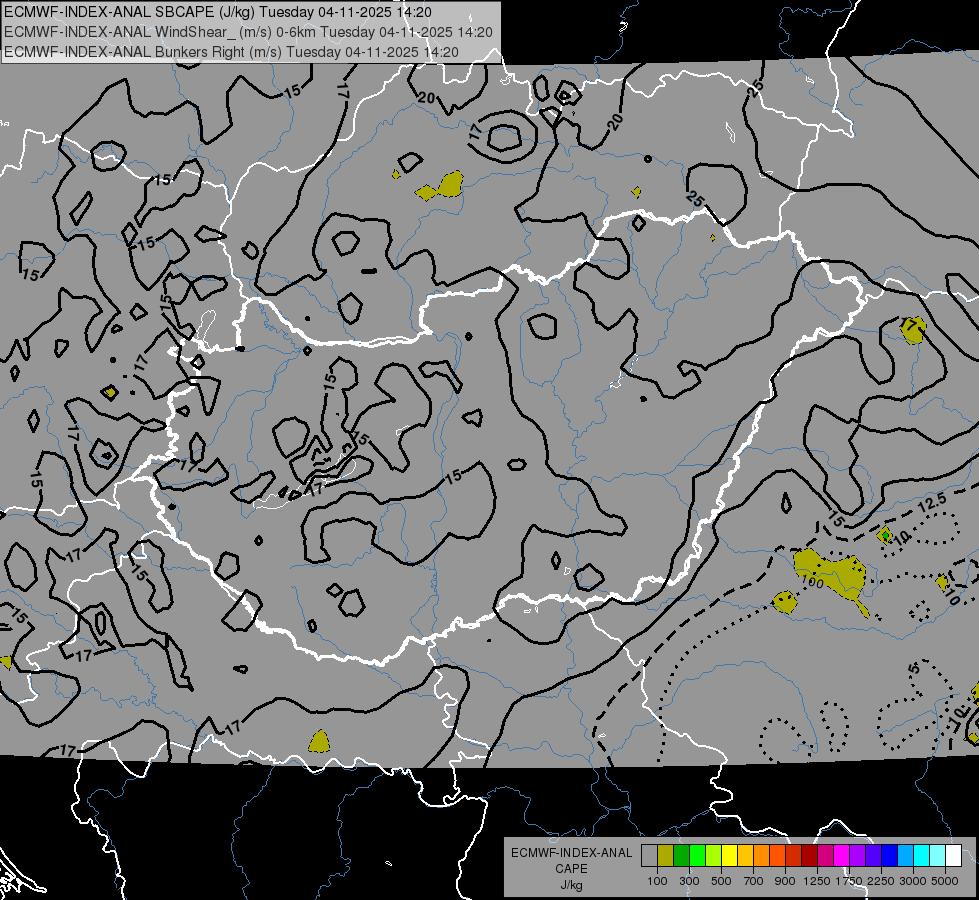
Task: Select the pale cyan legend swatch
Action: coord(938,856)
